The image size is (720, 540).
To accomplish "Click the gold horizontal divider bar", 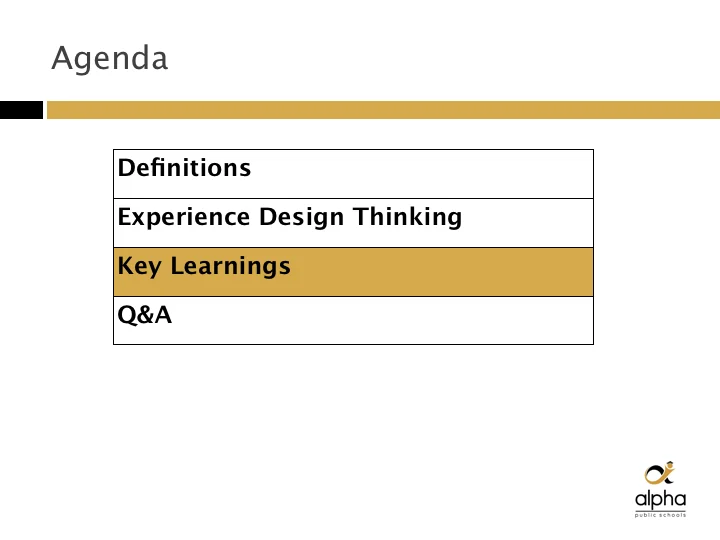I will coord(383,110).
